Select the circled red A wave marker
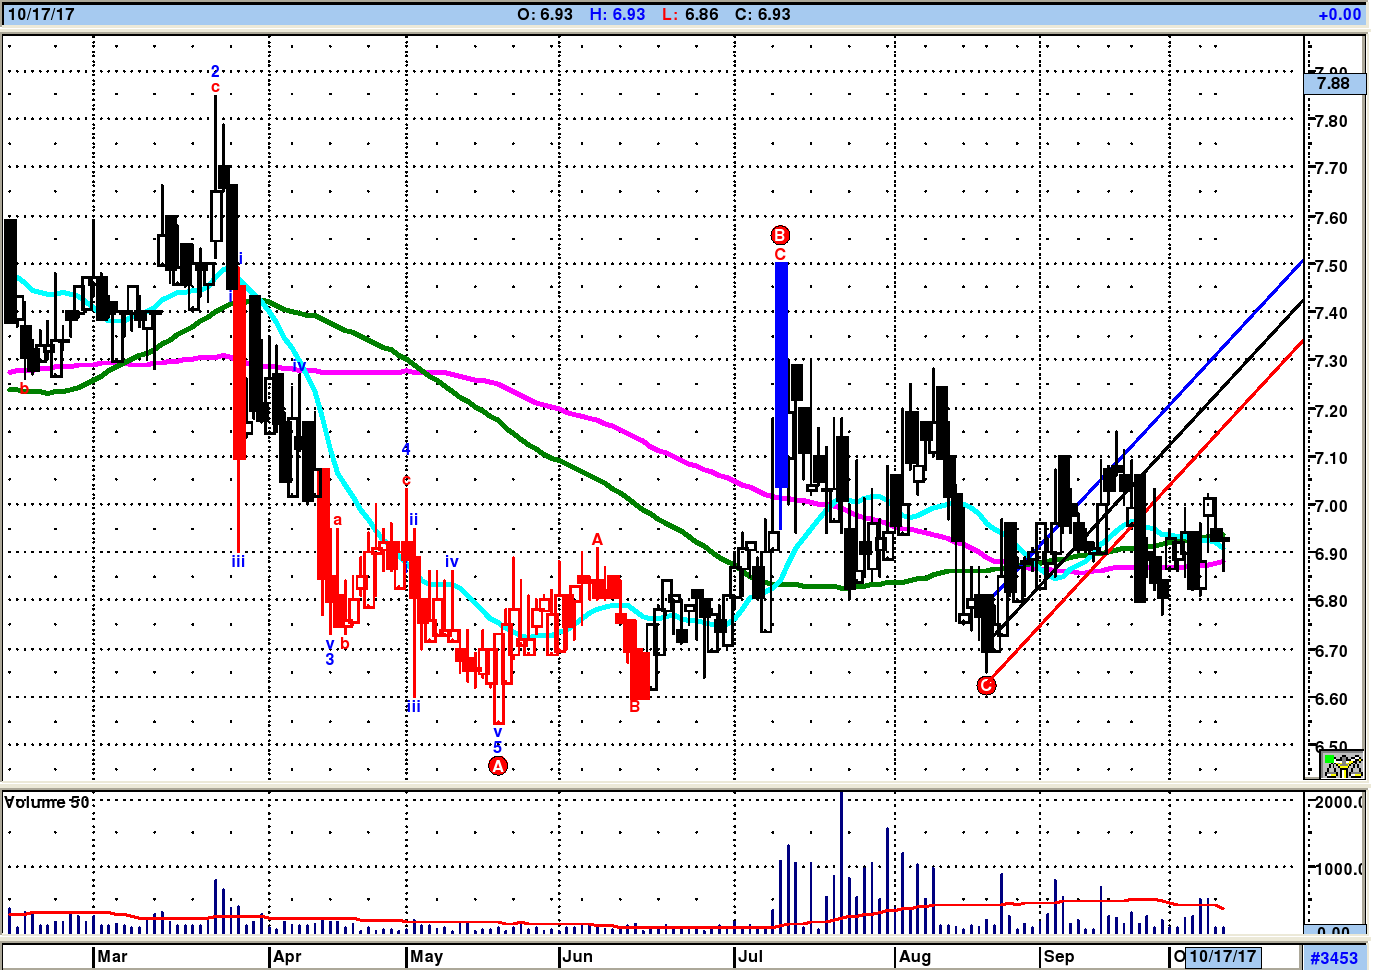 tap(498, 766)
